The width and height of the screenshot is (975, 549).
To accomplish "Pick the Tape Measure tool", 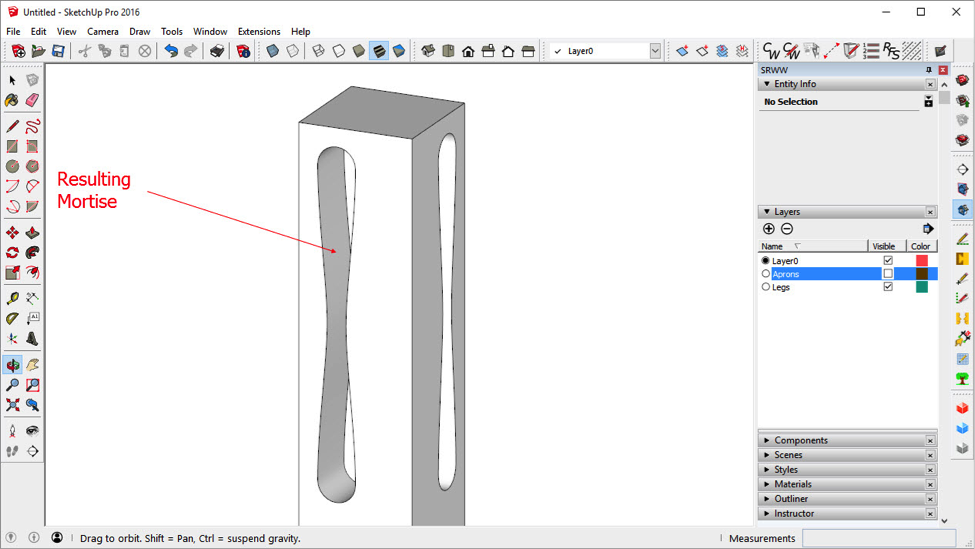I will (12, 298).
